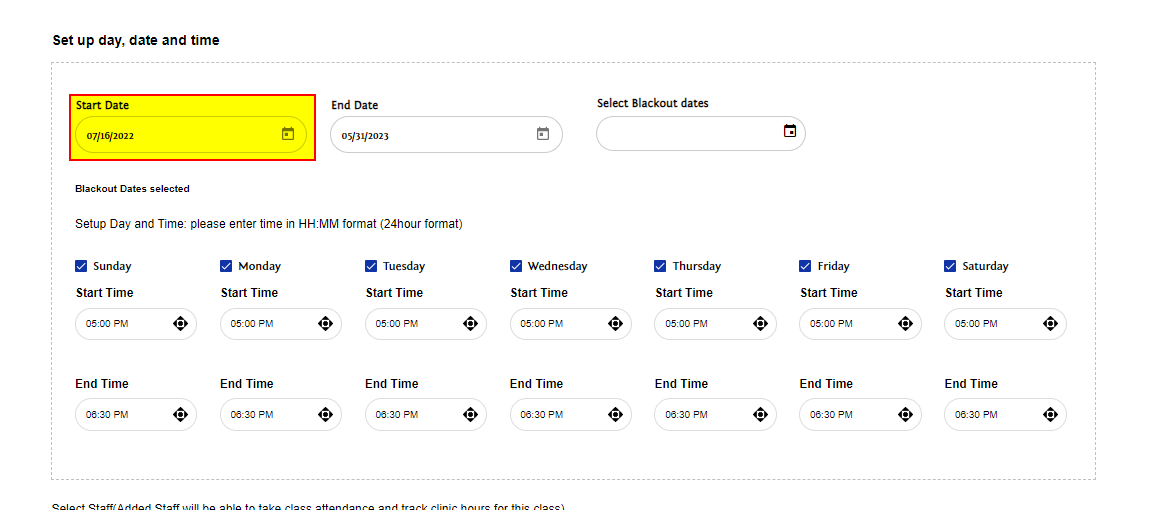Uncheck the Sunday checkbox
1151x510 pixels.
click(x=81, y=266)
